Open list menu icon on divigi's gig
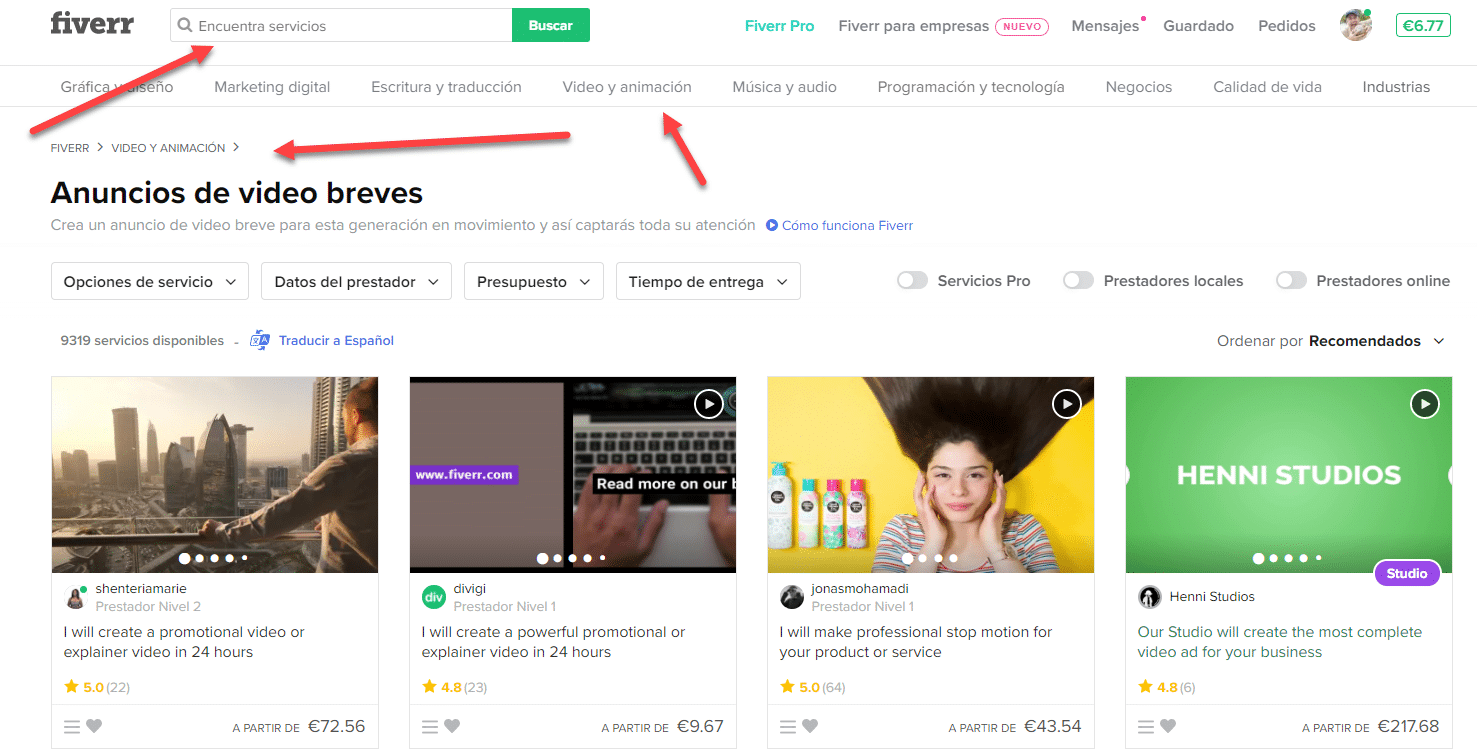This screenshot has height=752, width=1477. point(430,727)
